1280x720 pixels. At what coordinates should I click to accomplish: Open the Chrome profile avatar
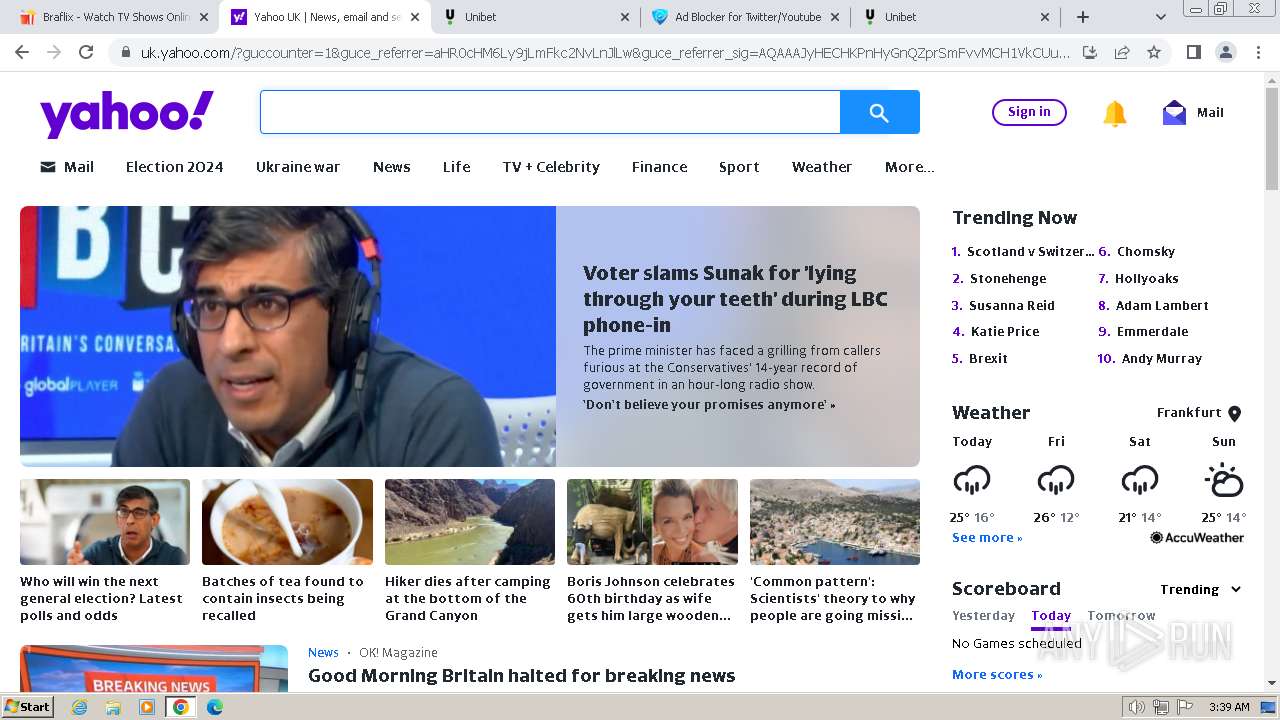click(1225, 52)
